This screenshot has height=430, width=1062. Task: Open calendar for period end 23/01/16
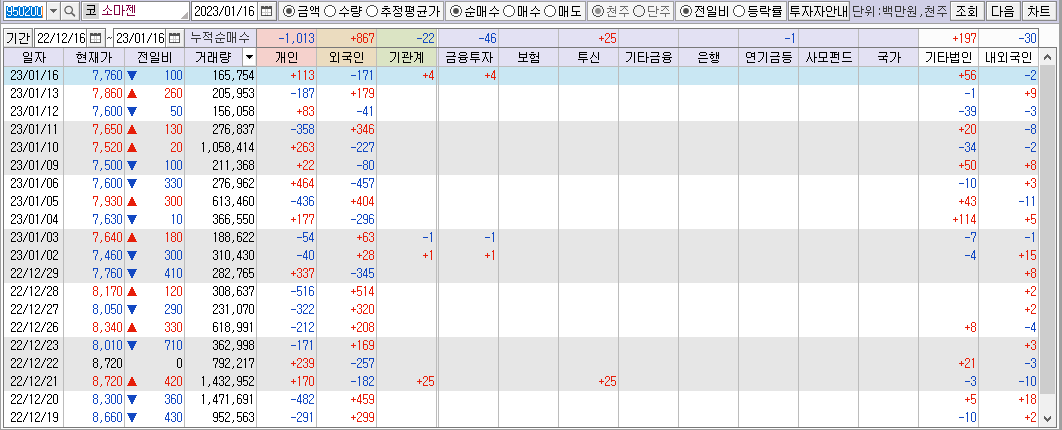coord(175,38)
